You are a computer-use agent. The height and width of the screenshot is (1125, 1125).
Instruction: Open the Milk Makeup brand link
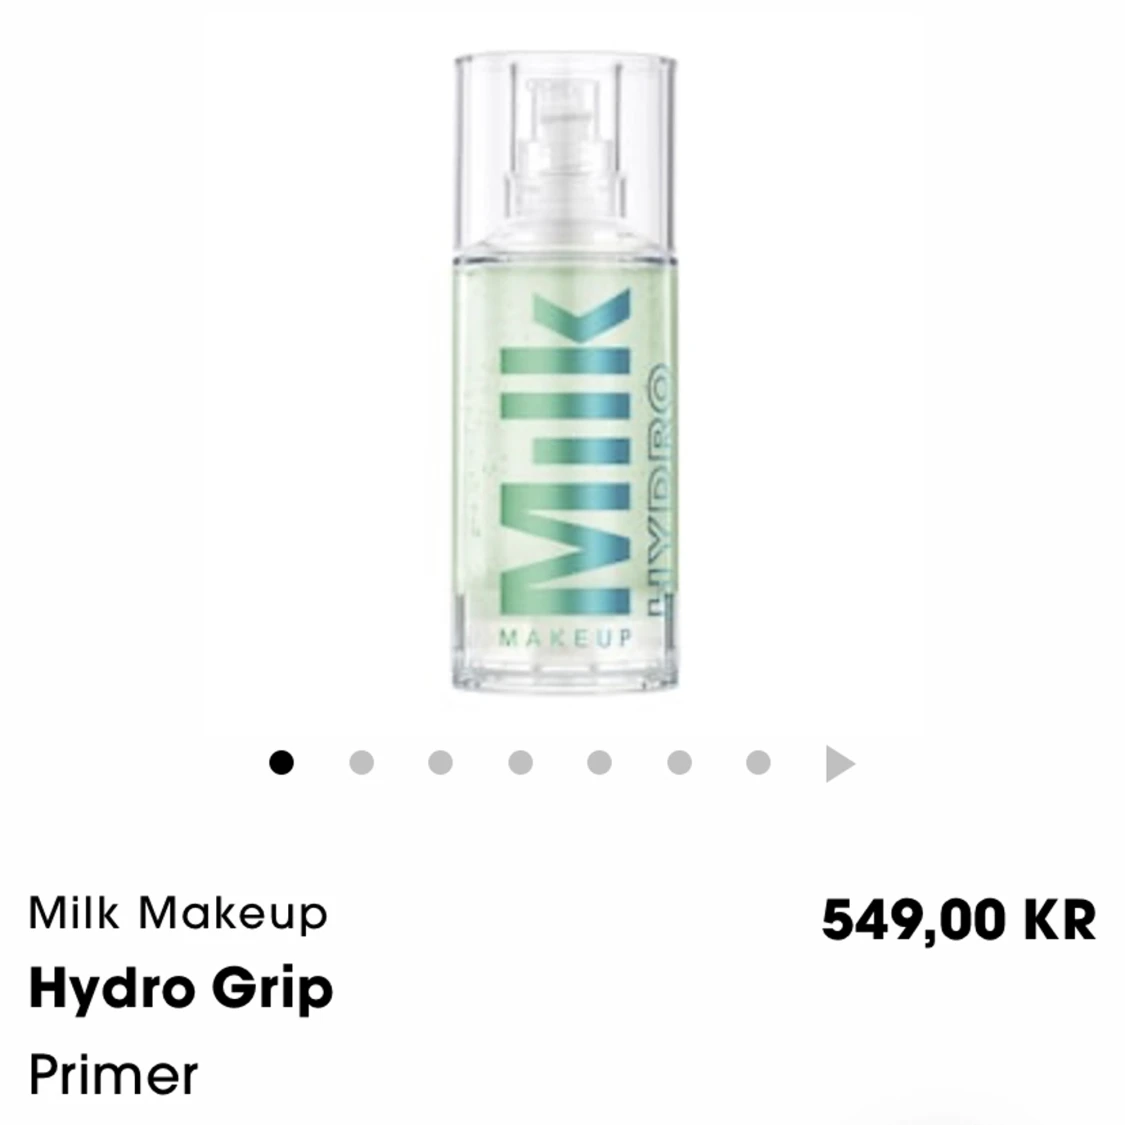click(178, 914)
